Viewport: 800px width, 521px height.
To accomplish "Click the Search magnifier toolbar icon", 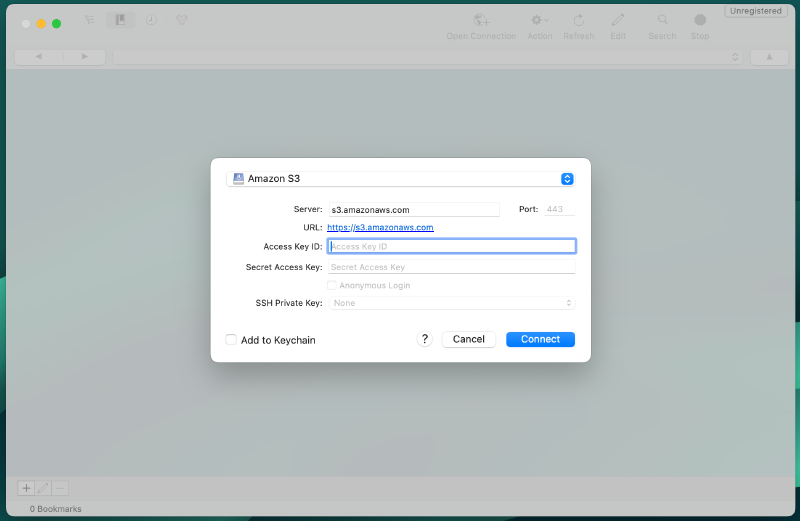I will pos(662,21).
